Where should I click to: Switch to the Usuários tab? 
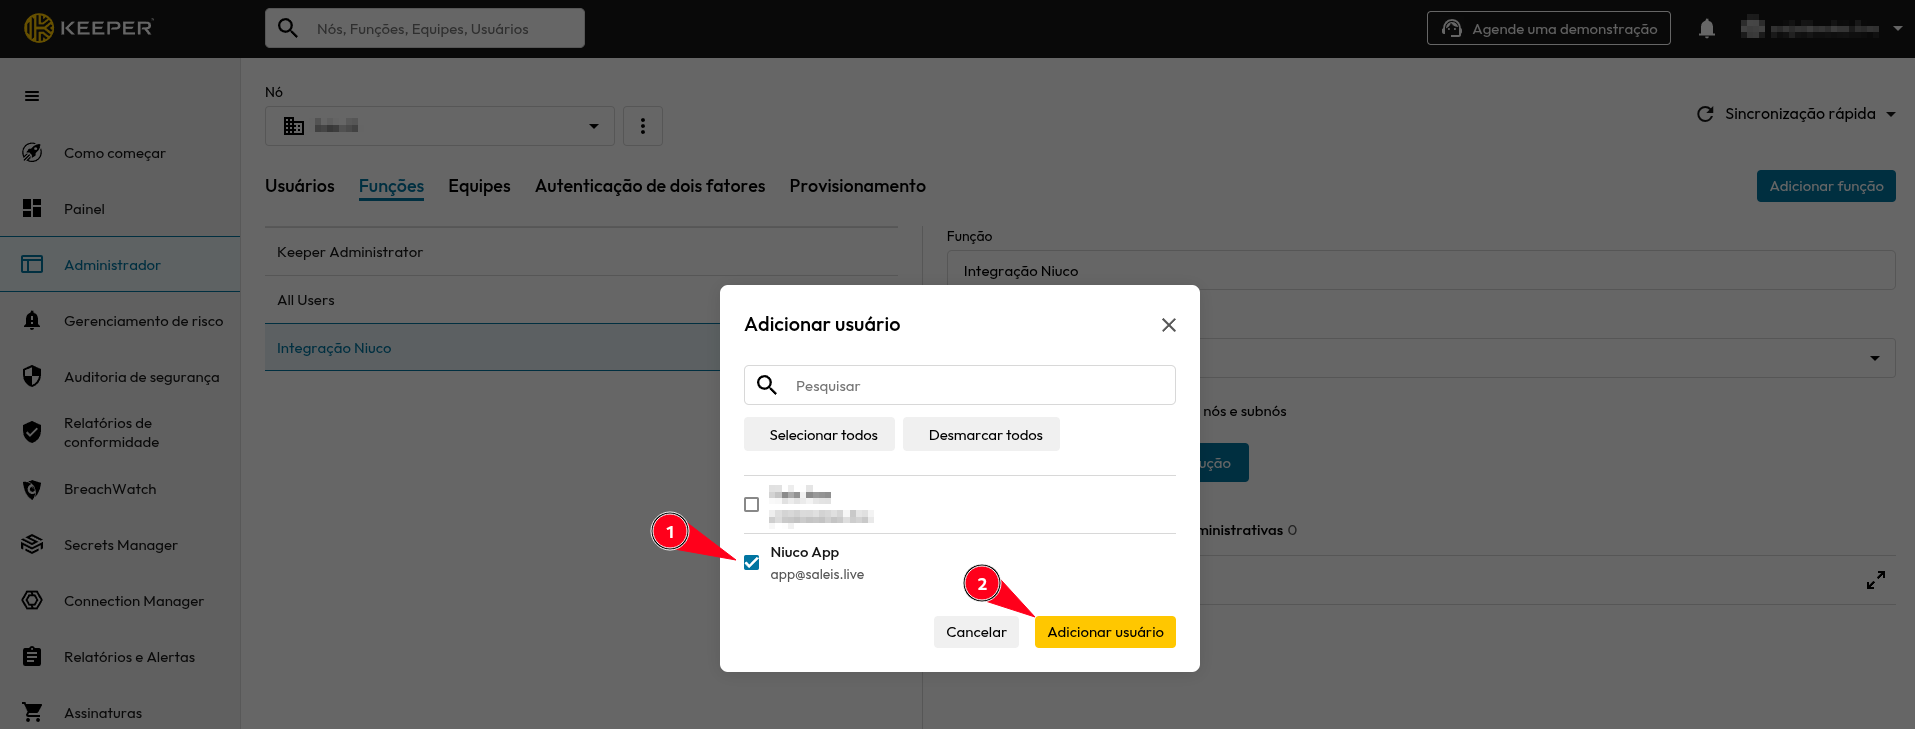click(300, 186)
